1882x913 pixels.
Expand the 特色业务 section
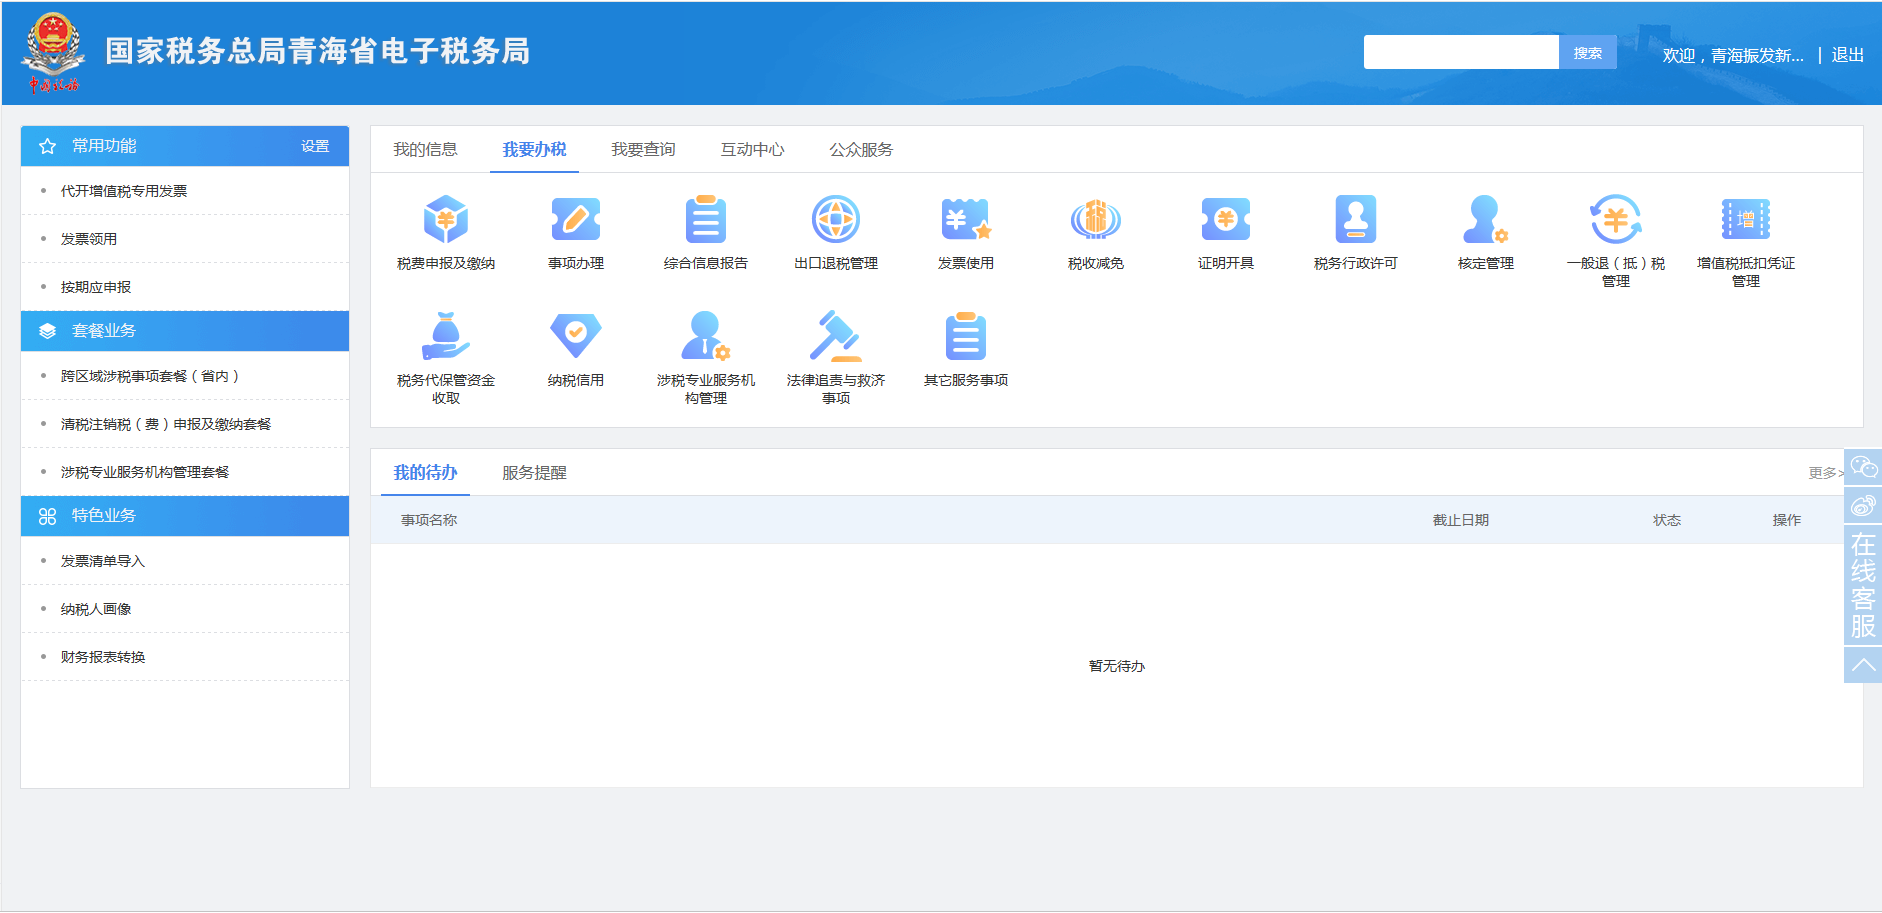tap(184, 516)
